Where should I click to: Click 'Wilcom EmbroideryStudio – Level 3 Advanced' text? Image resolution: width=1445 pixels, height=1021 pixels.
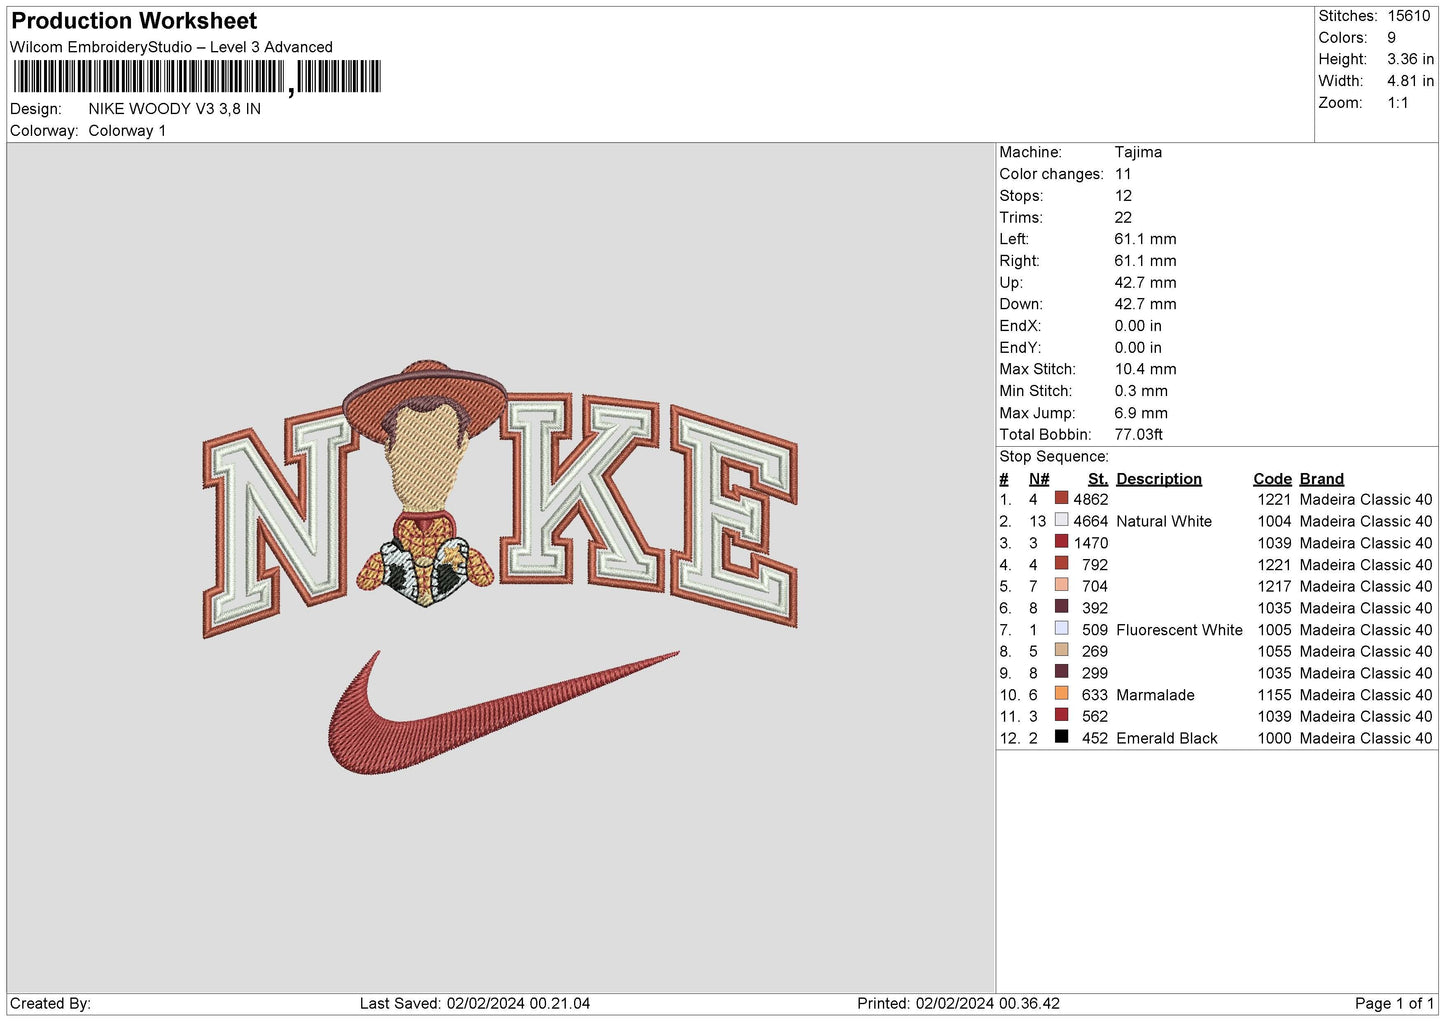click(x=171, y=47)
